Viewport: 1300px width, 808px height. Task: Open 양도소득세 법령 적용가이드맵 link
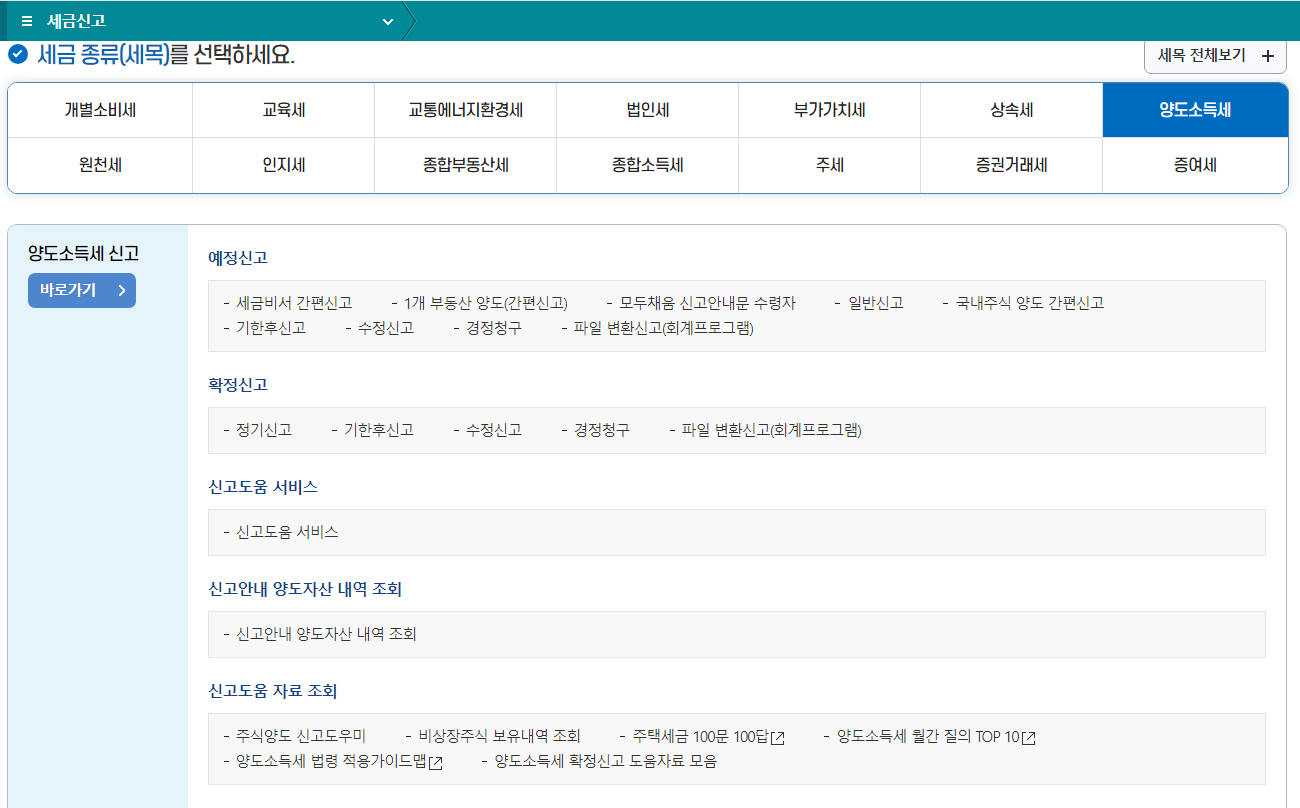[331, 761]
